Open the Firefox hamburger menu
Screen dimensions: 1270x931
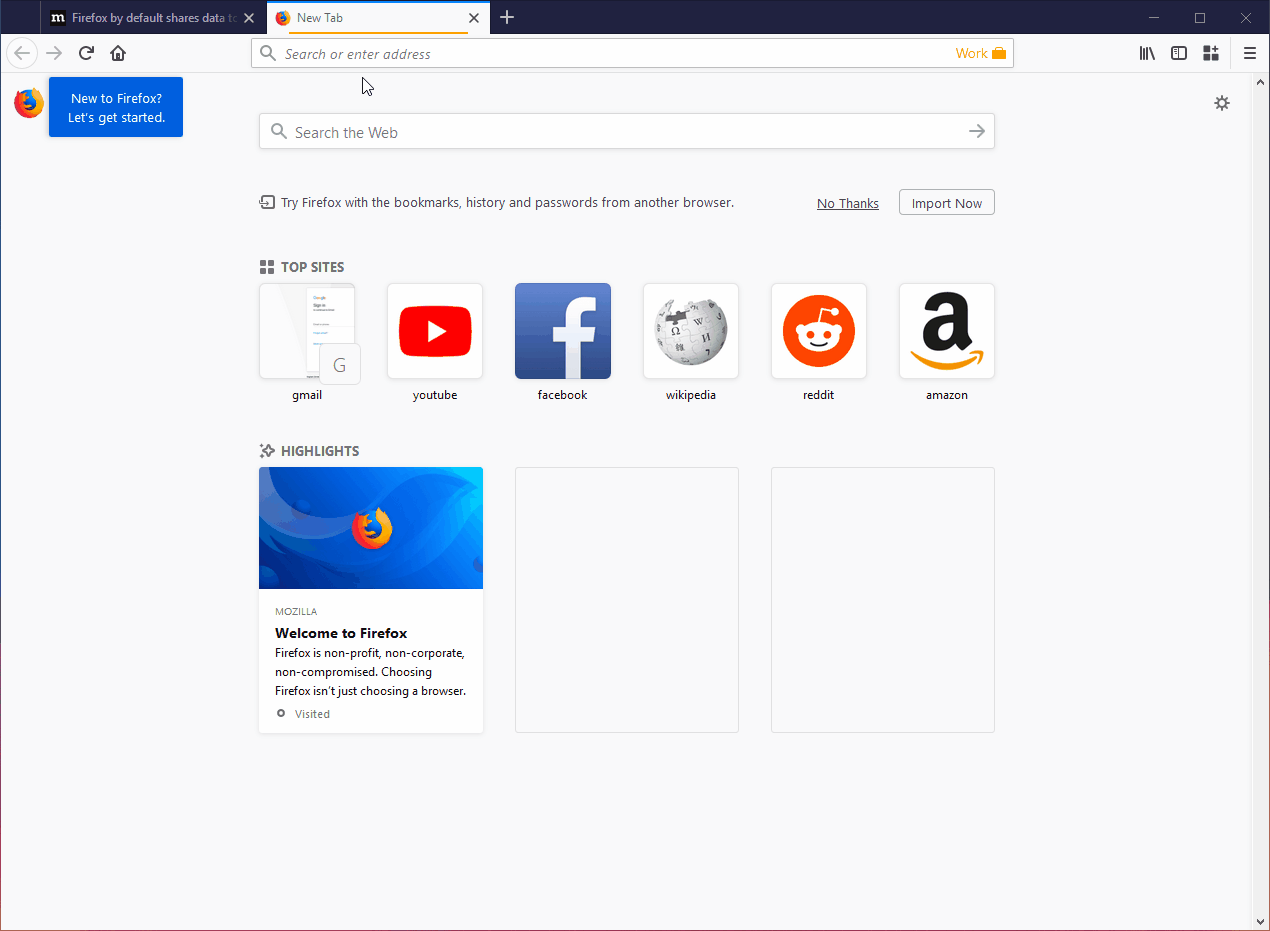(x=1249, y=53)
